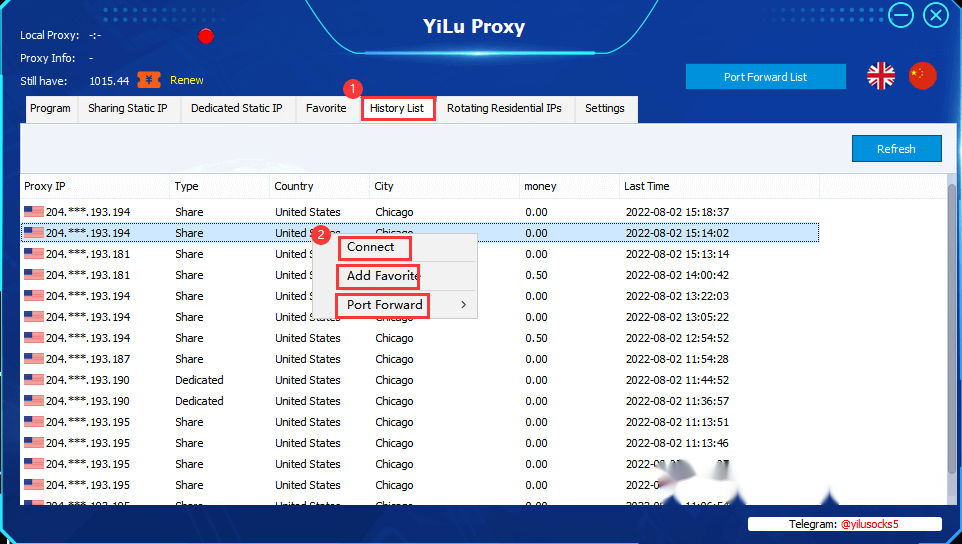Viewport: 962px width, 544px height.
Task: Go to the Settings tab
Action: [x=605, y=109]
